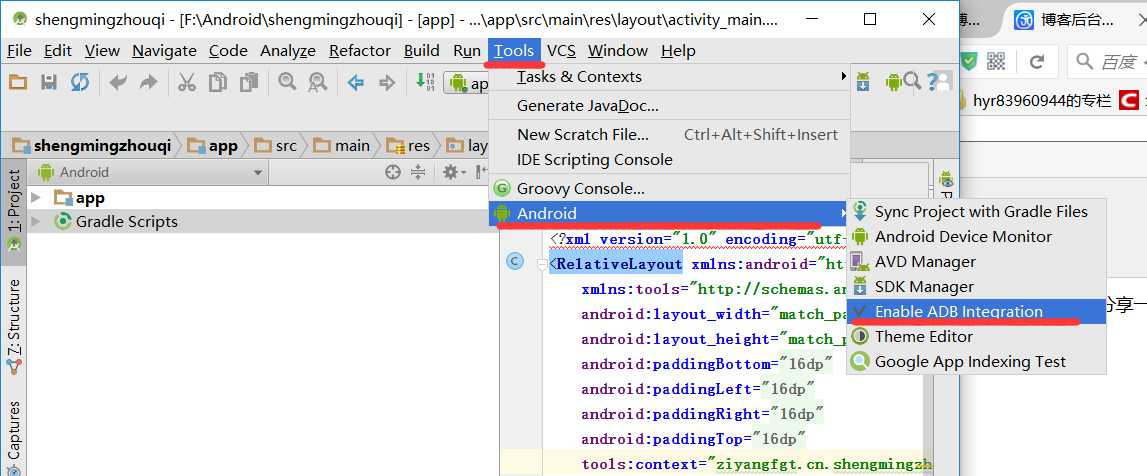The height and width of the screenshot is (476, 1147).
Task: Choose Google App Indexing Test
Action: pyautogui.click(x=977, y=361)
